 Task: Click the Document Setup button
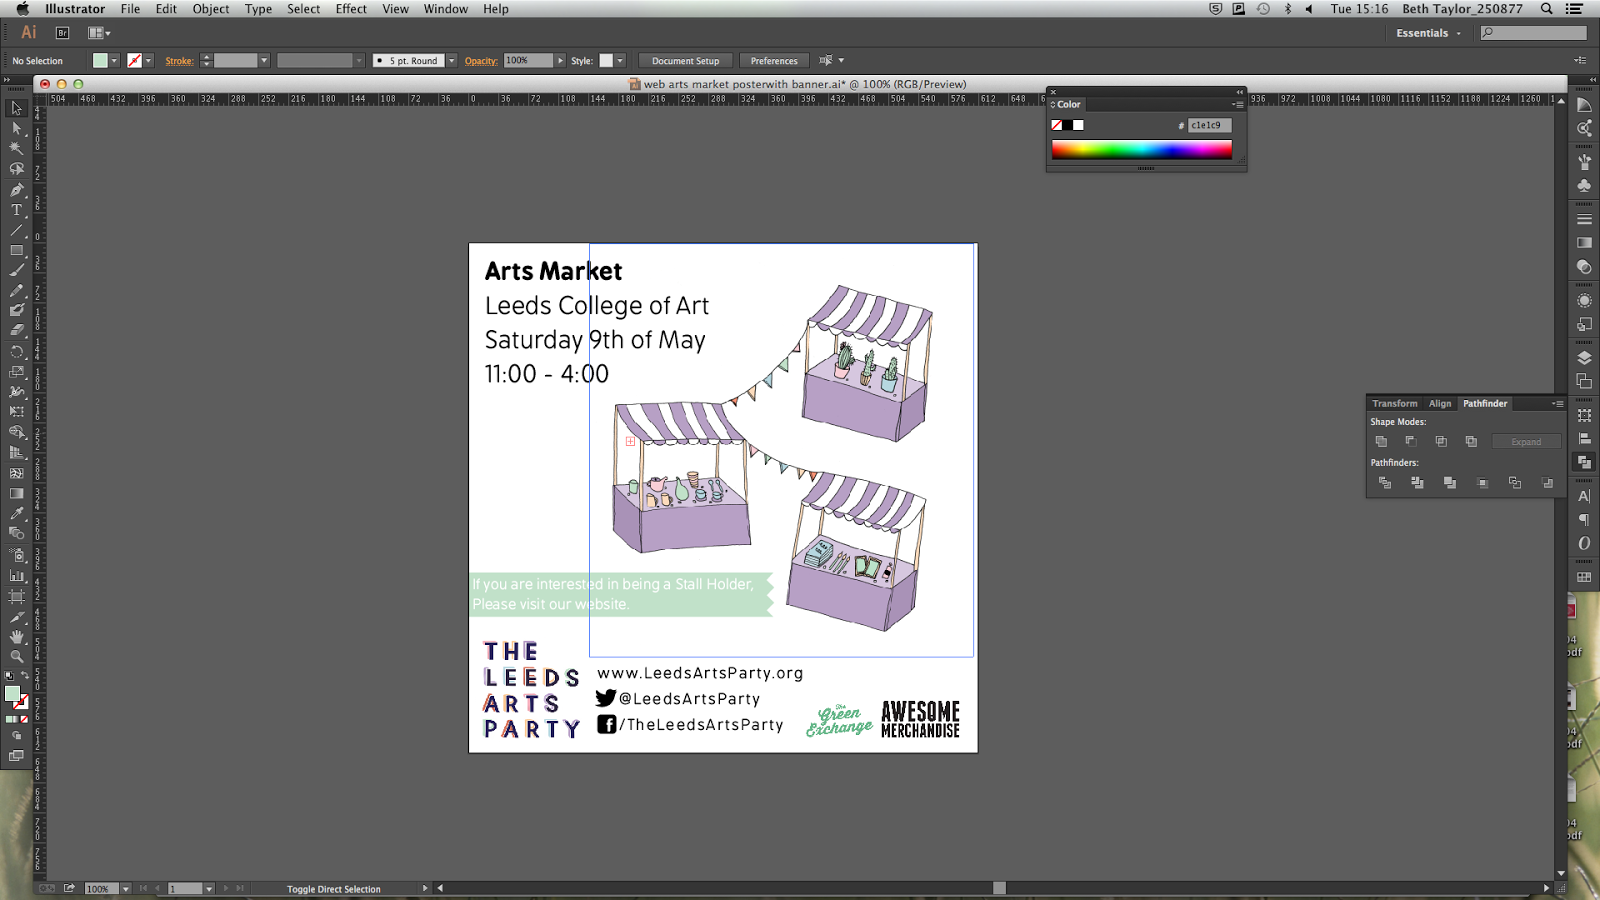[x=685, y=61]
